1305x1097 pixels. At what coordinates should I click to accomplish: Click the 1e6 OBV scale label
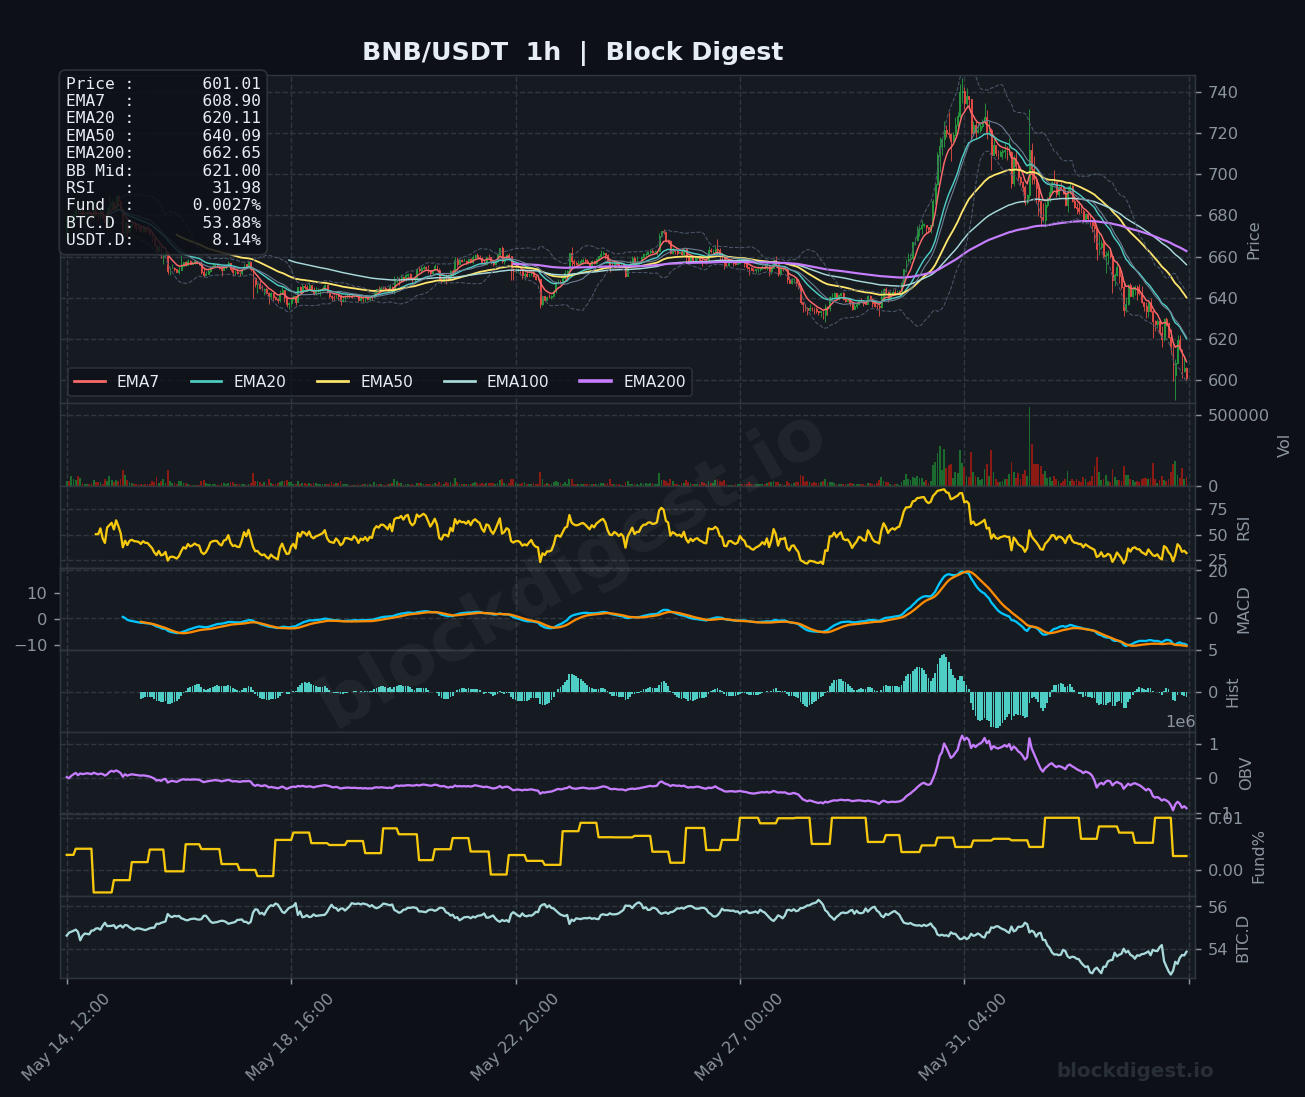tap(1180, 722)
